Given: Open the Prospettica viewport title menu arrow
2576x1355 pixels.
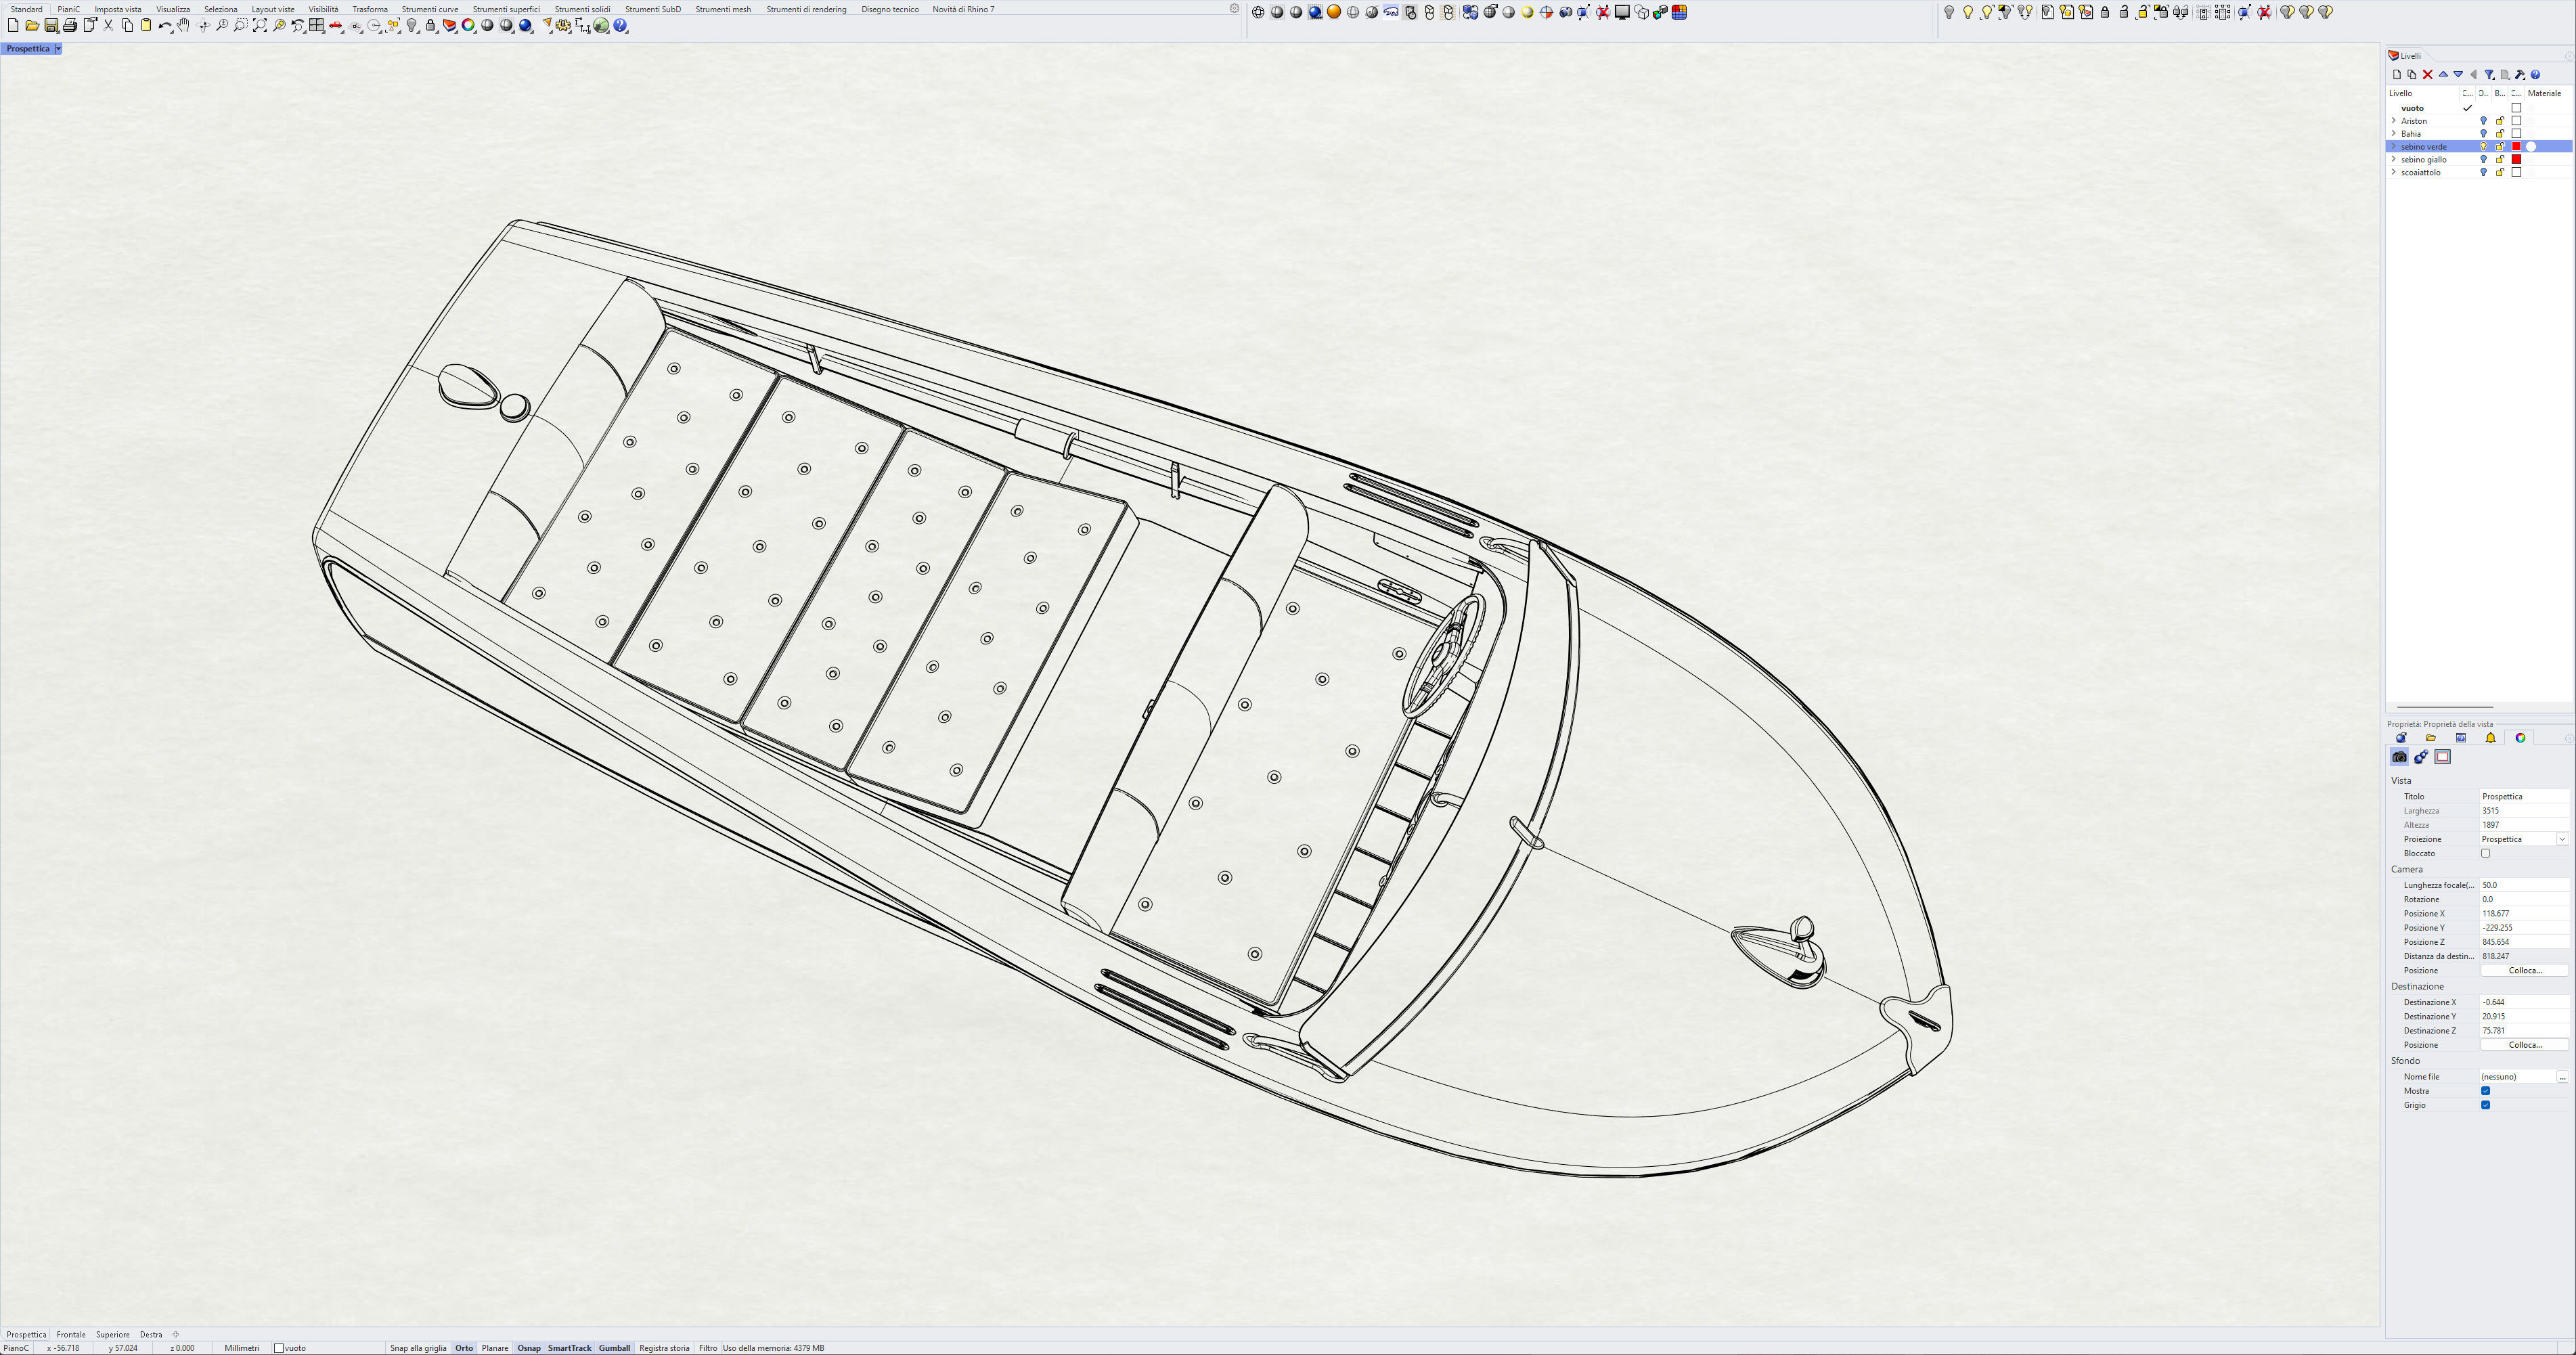Looking at the screenshot, I should point(58,49).
